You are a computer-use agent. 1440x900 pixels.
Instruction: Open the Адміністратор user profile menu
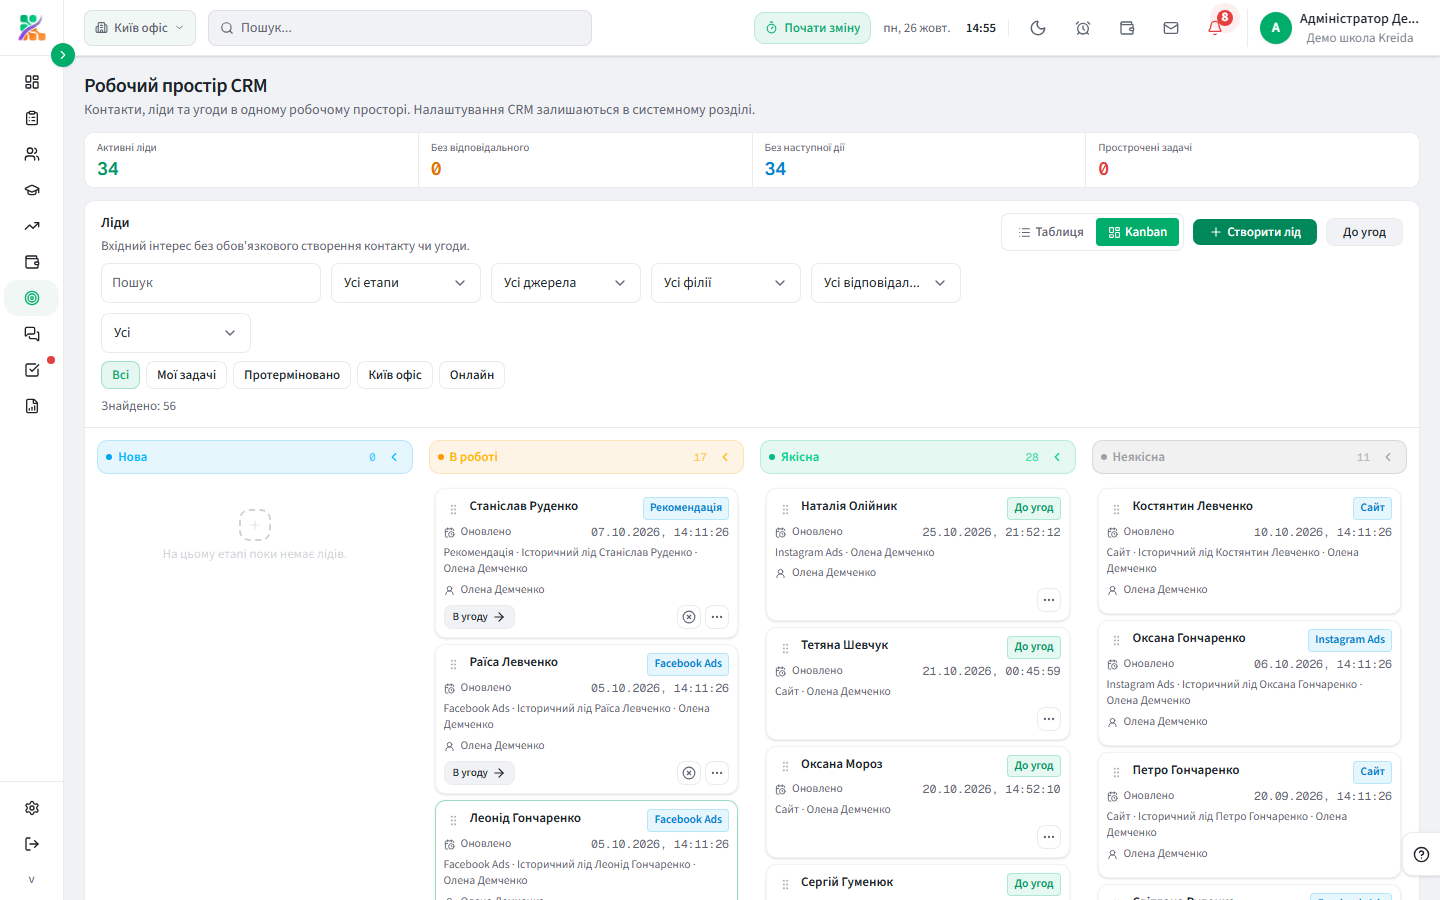(x=1340, y=28)
